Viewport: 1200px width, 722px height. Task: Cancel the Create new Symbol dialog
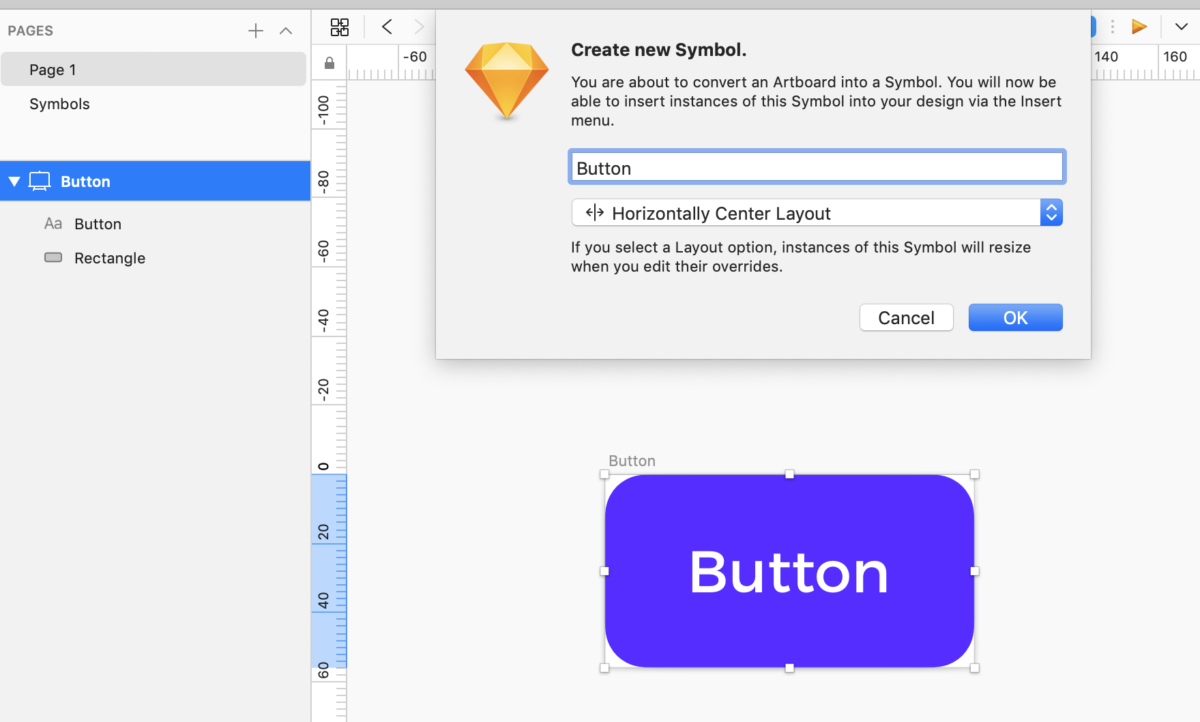906,317
